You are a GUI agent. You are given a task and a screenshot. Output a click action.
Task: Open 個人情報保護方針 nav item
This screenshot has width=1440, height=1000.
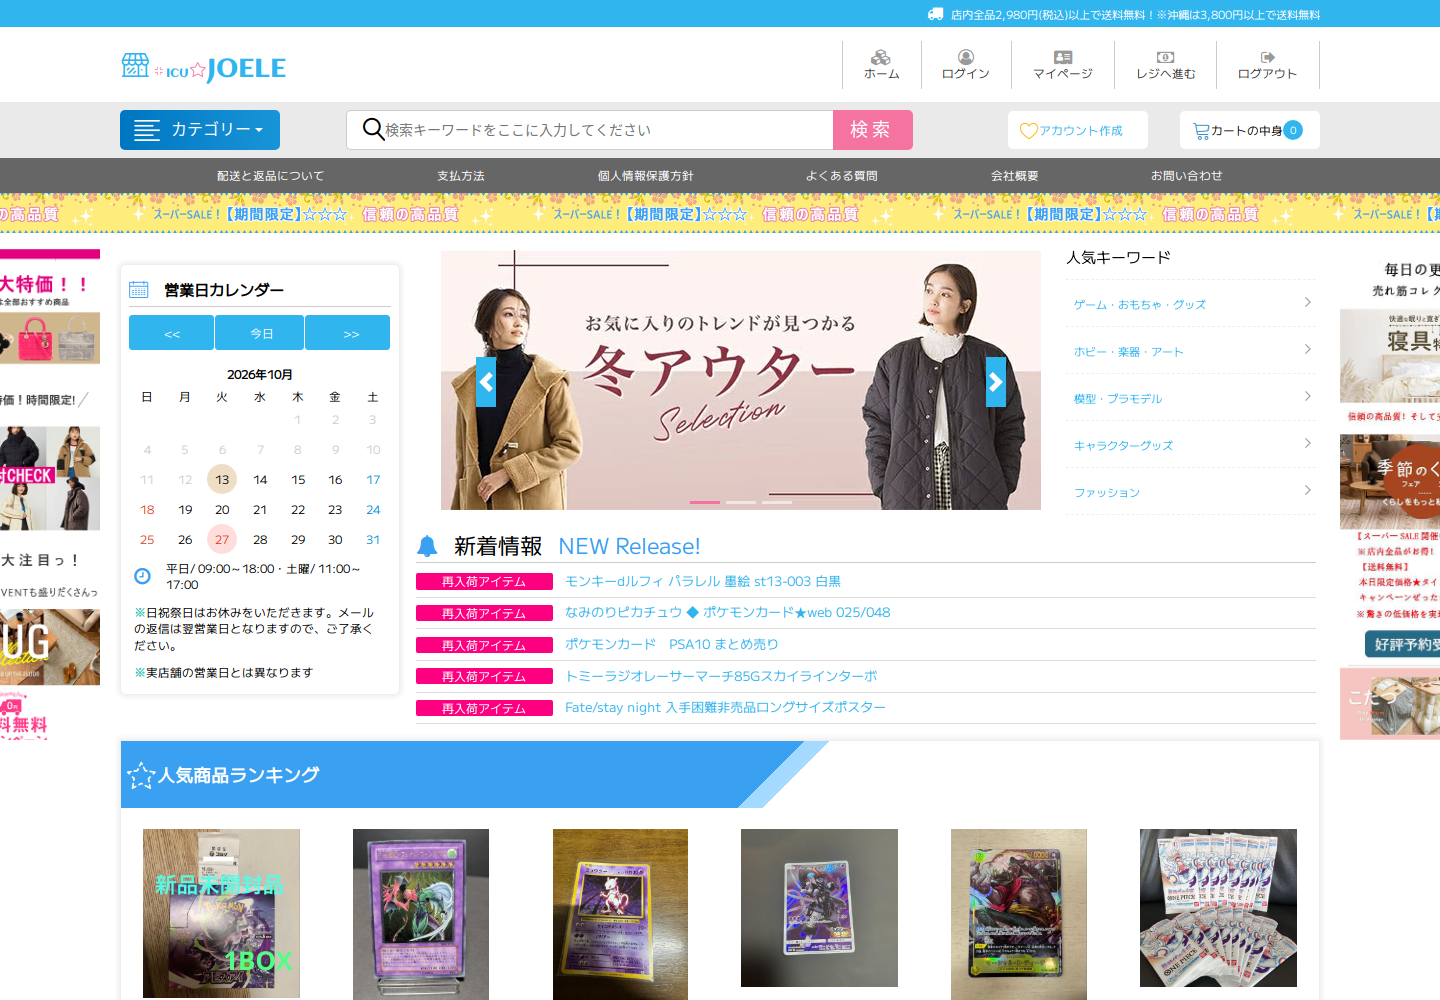click(646, 175)
